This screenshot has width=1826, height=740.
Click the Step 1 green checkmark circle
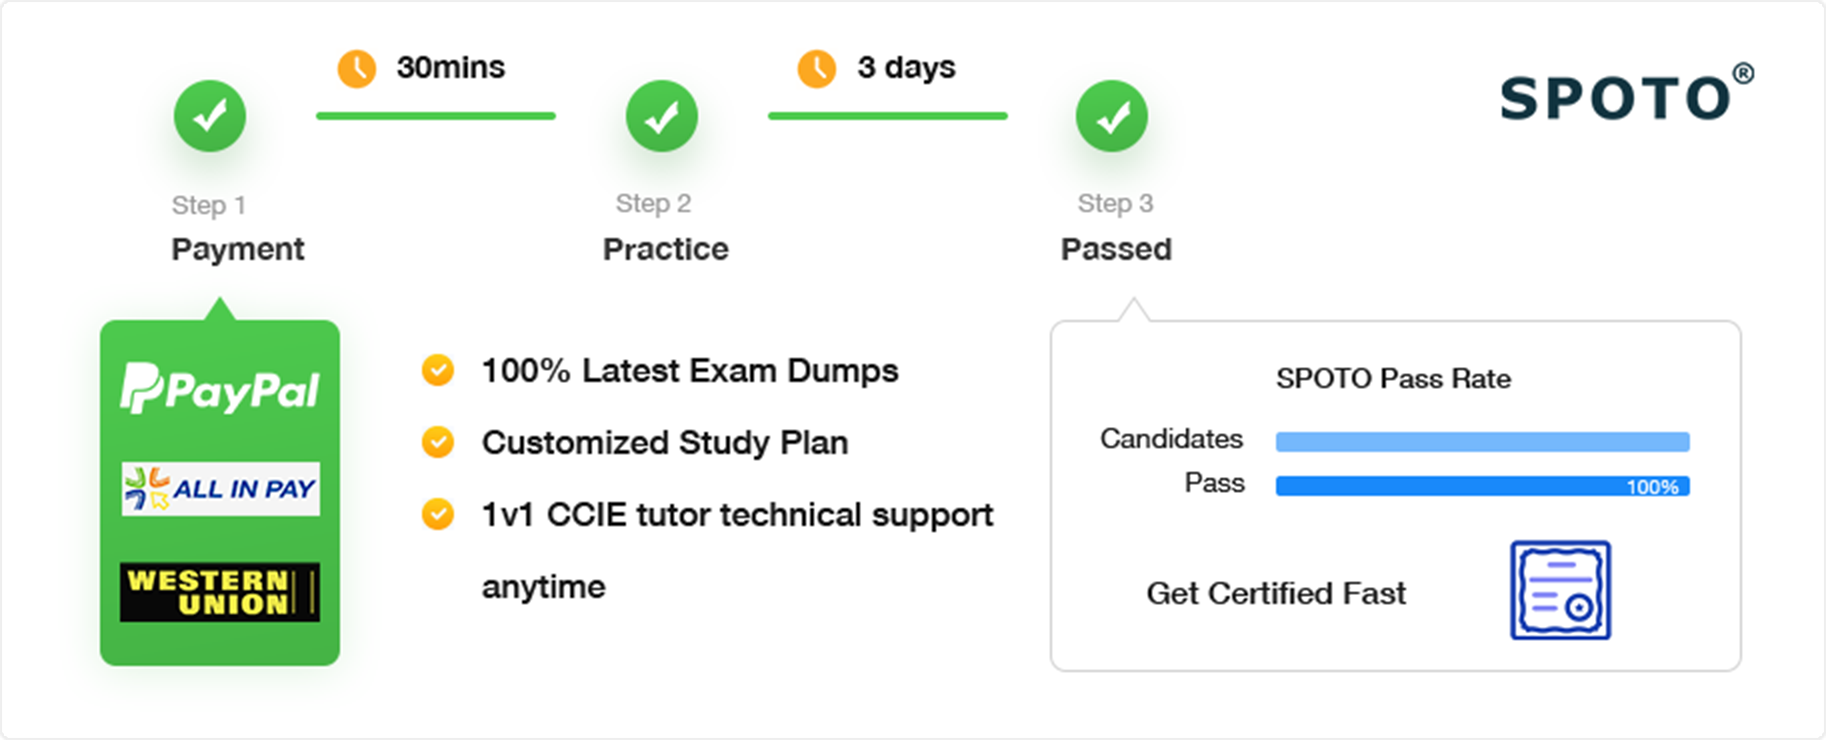pos(210,116)
